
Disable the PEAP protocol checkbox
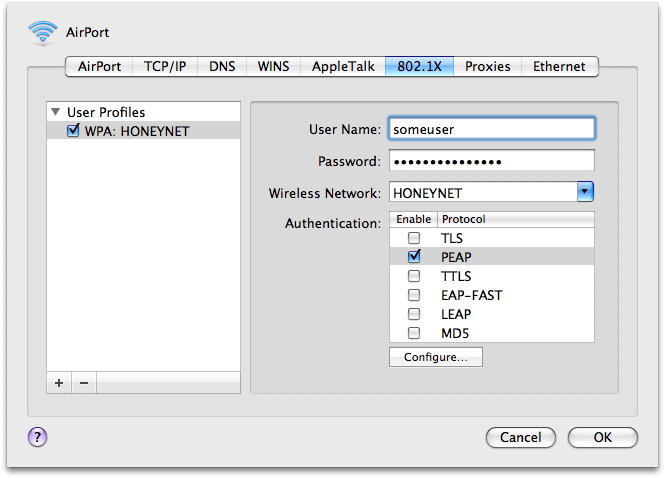click(x=414, y=256)
